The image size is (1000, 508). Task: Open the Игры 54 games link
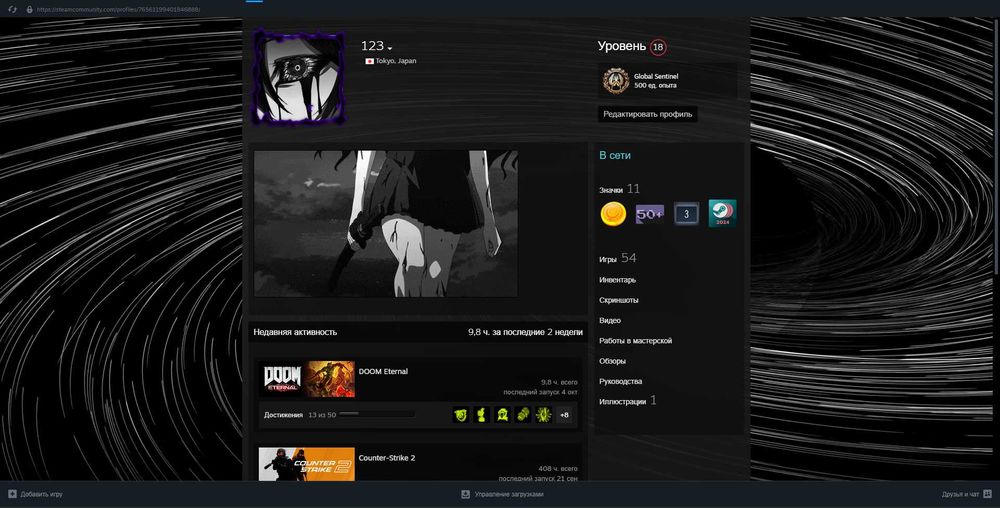tap(617, 258)
